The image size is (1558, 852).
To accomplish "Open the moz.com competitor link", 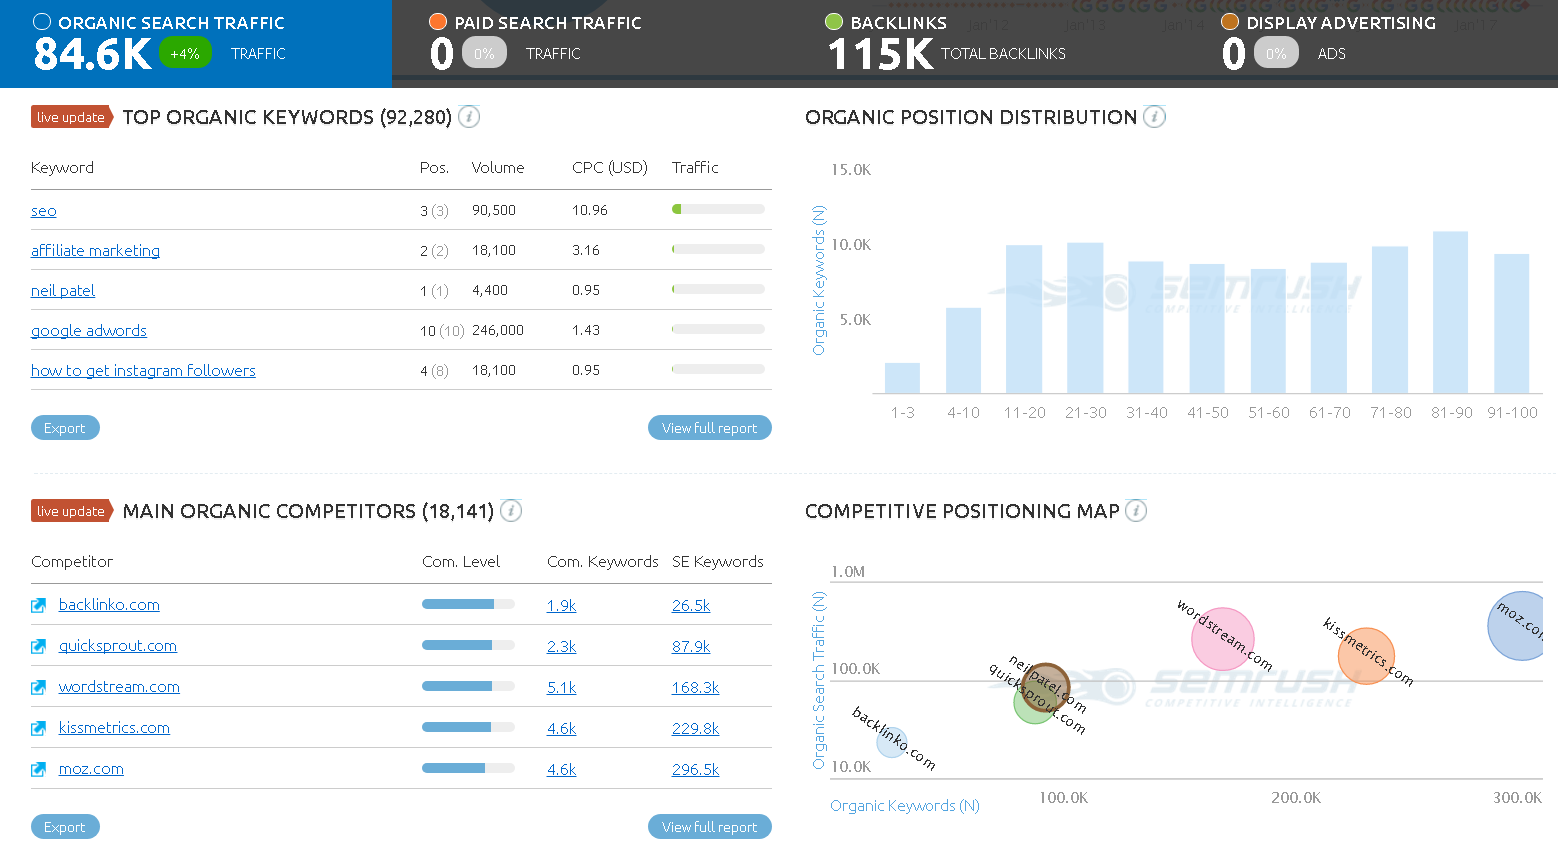I will click(91, 769).
